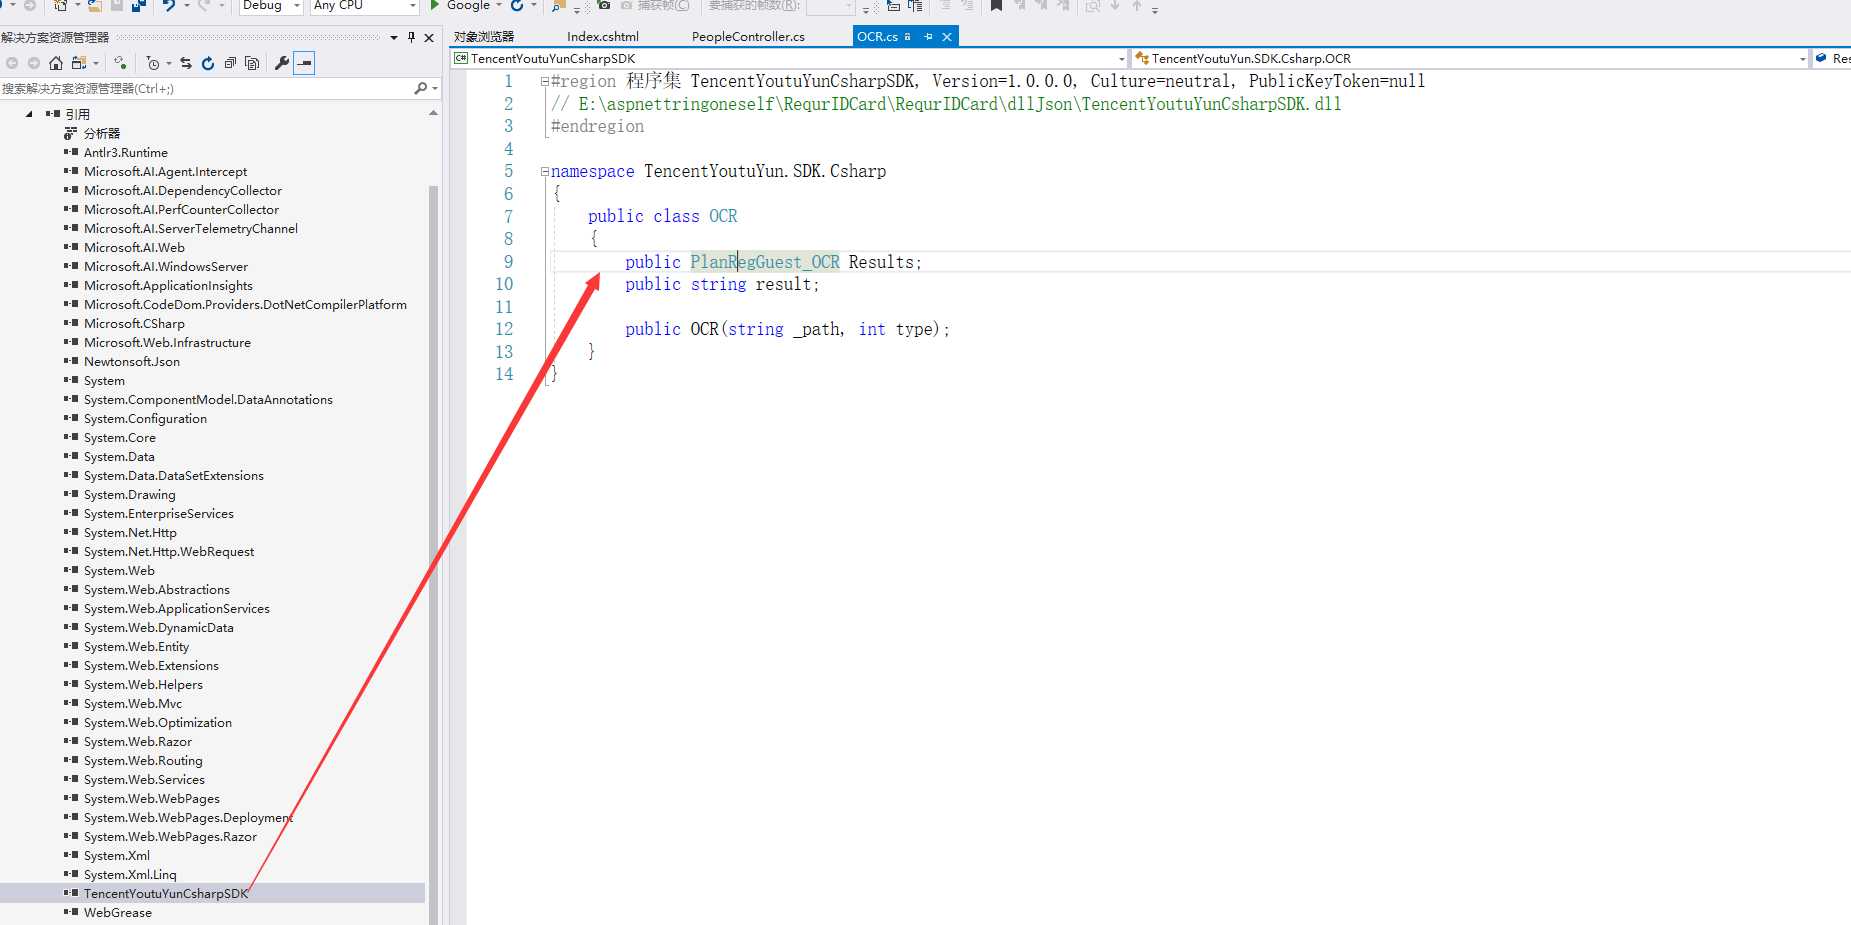
Task: Select System.Net.Http.WebRequest reference
Action: tap(169, 552)
